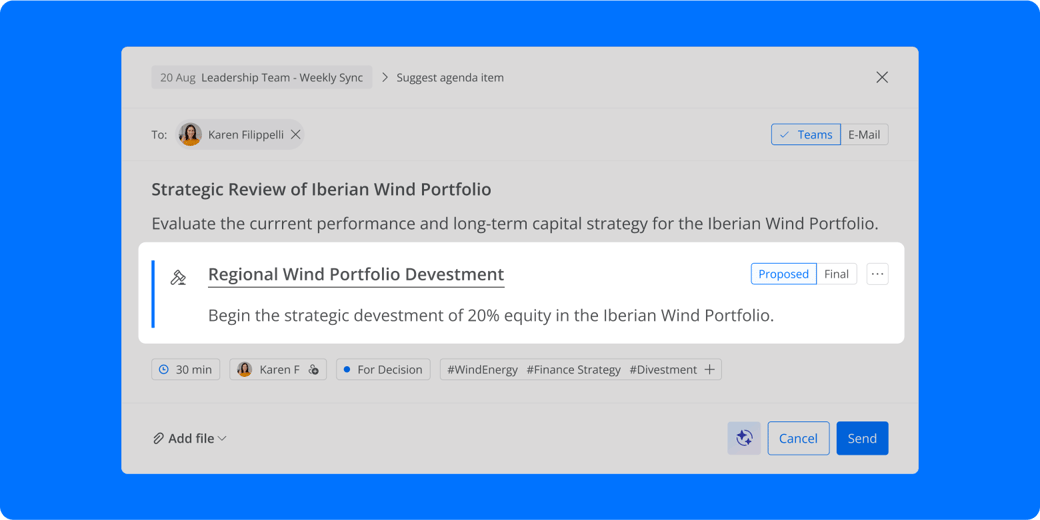Click the paperclip attachment icon
Image resolution: width=1040 pixels, height=520 pixels.
tap(159, 438)
